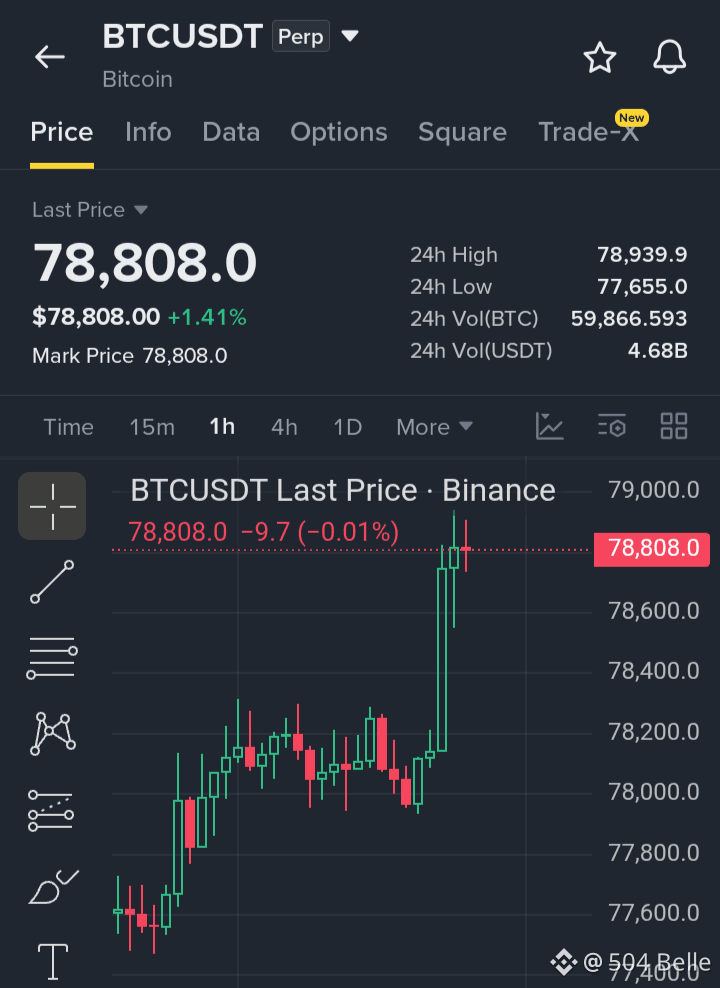
Task: Expand the More intervals dropdown
Action: 435,427
